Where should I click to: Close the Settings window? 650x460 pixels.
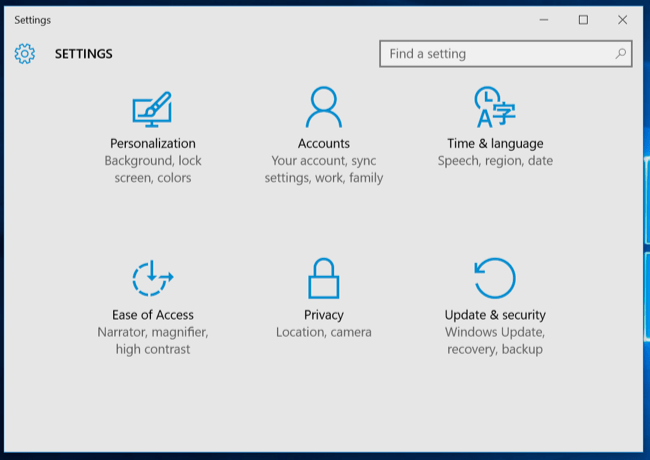(x=621, y=20)
